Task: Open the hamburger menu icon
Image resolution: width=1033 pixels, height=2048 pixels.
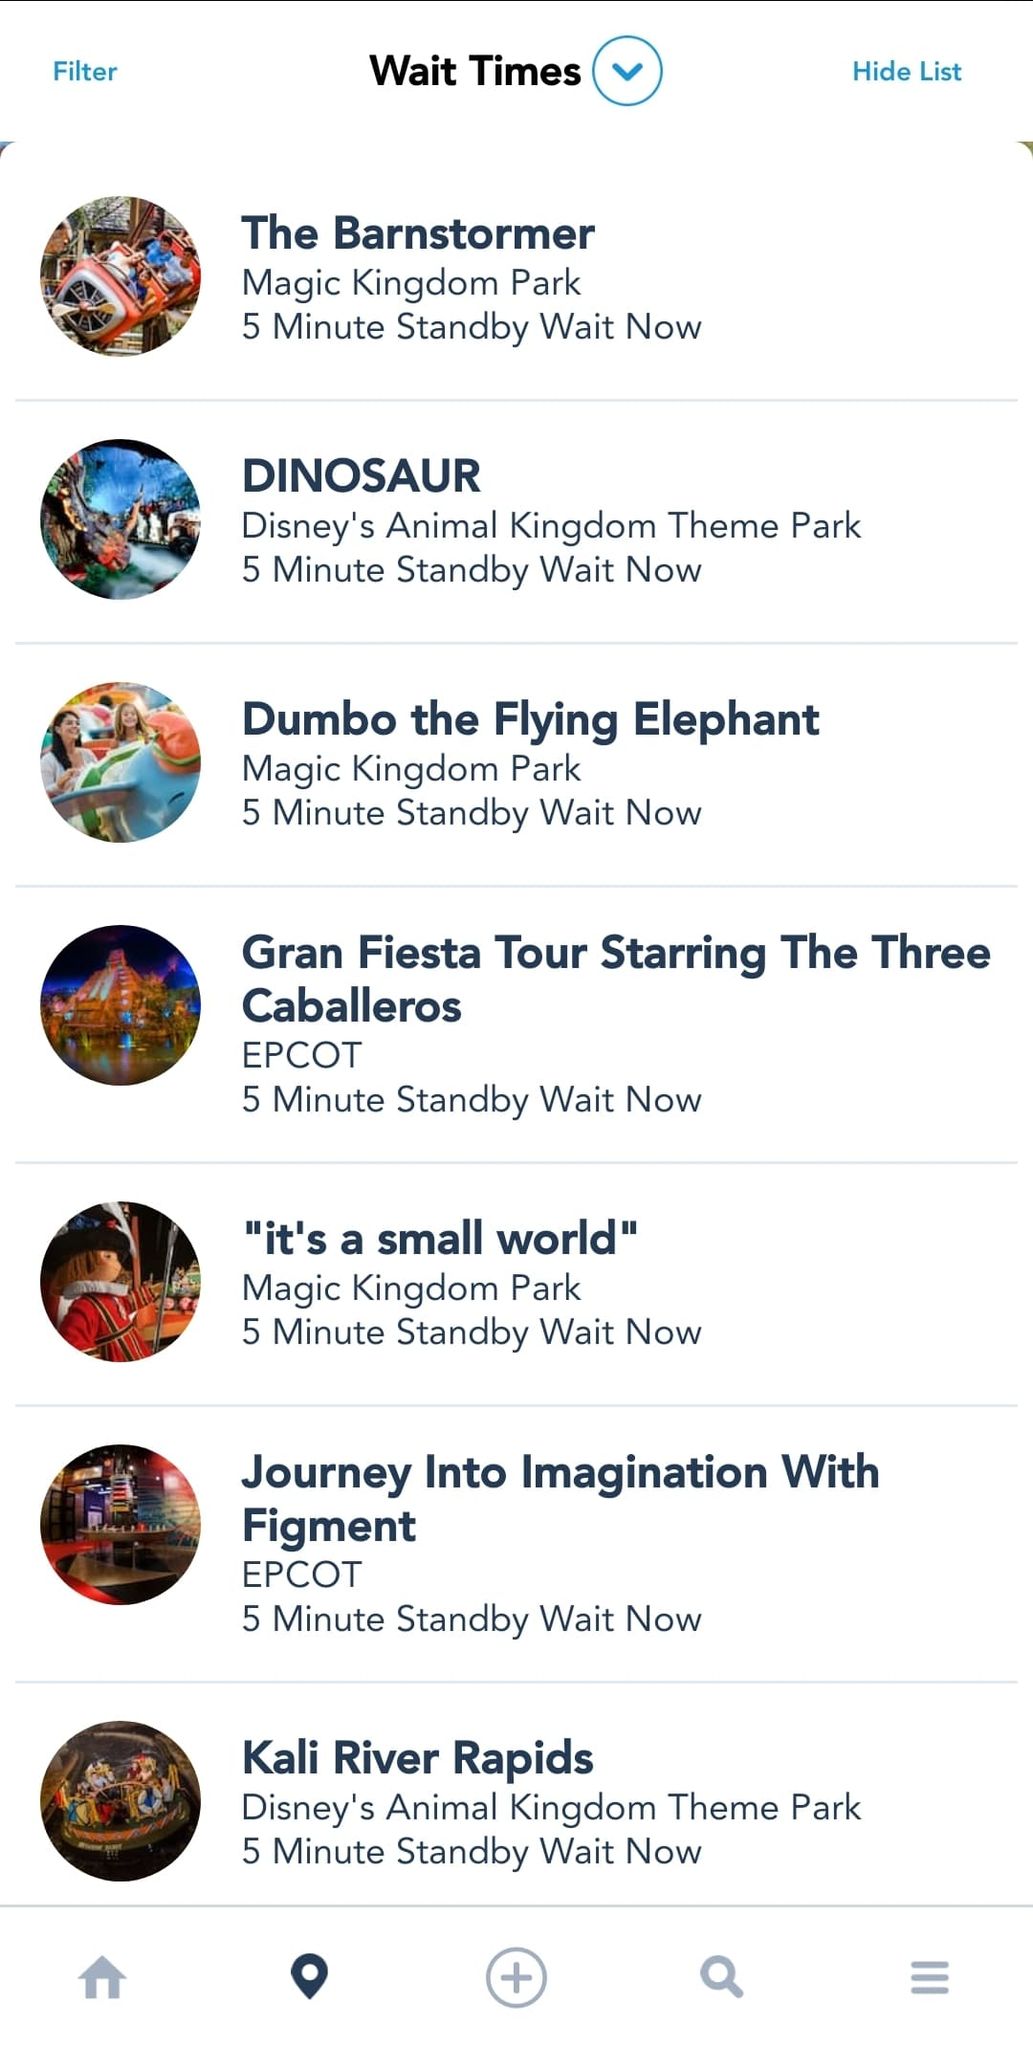Action: 929,1977
